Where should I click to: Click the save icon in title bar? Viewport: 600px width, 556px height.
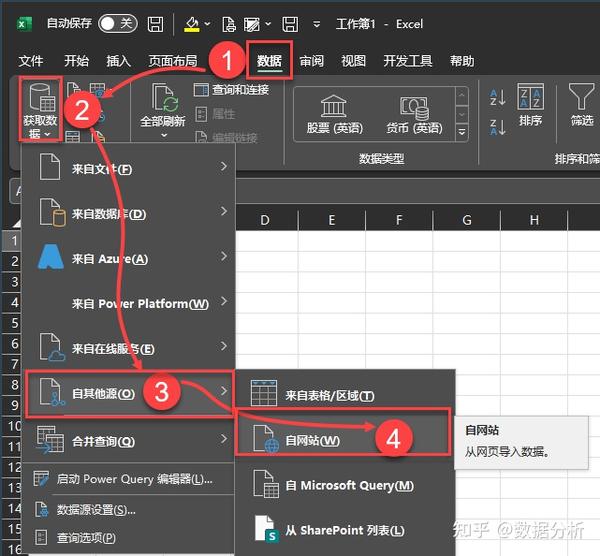point(155,24)
